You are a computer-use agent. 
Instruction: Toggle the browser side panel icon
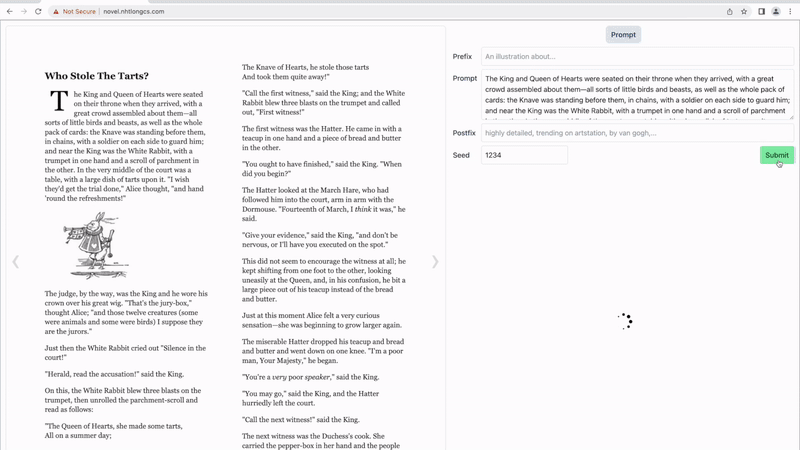761,11
